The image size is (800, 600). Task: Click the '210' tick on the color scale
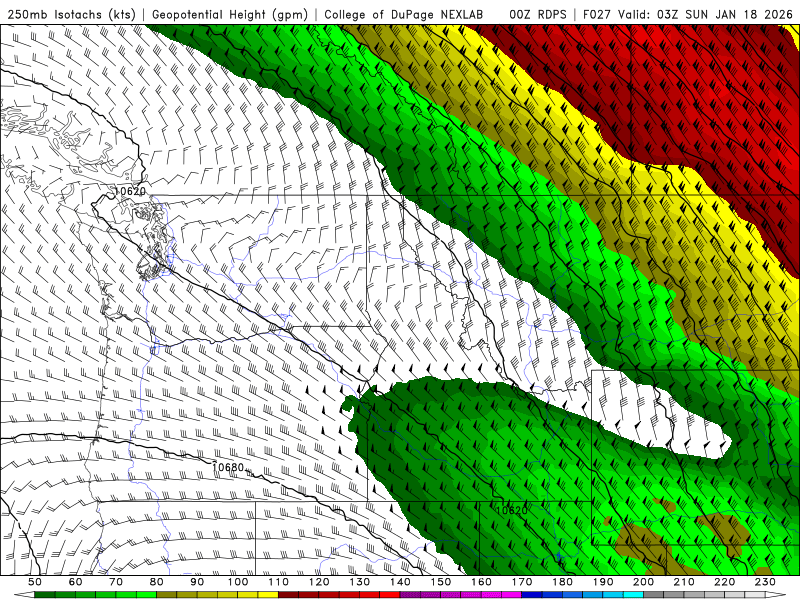tap(685, 582)
